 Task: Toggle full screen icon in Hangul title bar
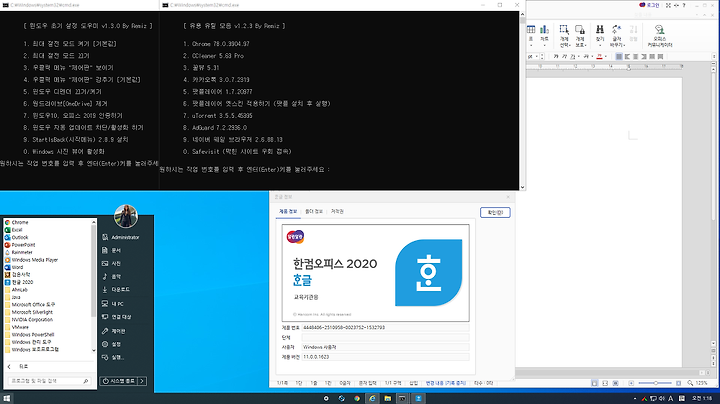pos(668,5)
